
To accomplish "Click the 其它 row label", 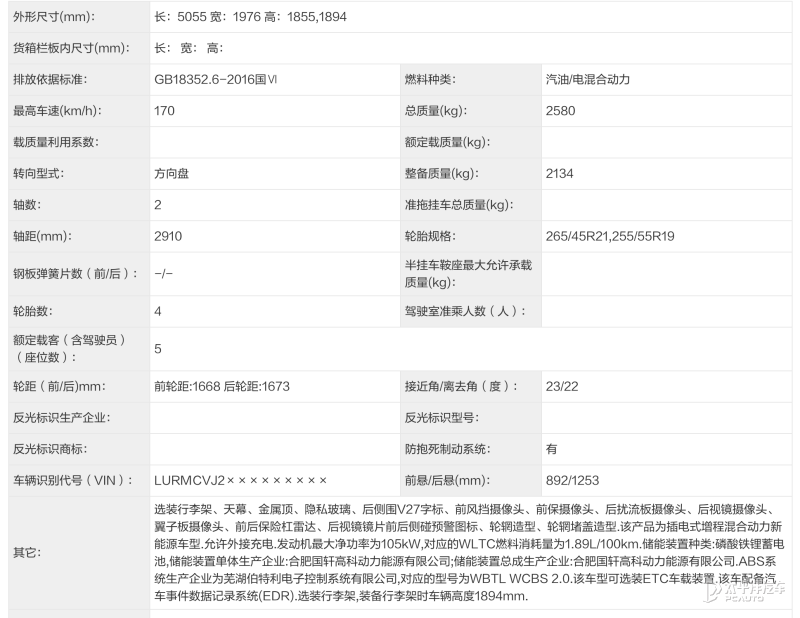I will [x=27, y=553].
